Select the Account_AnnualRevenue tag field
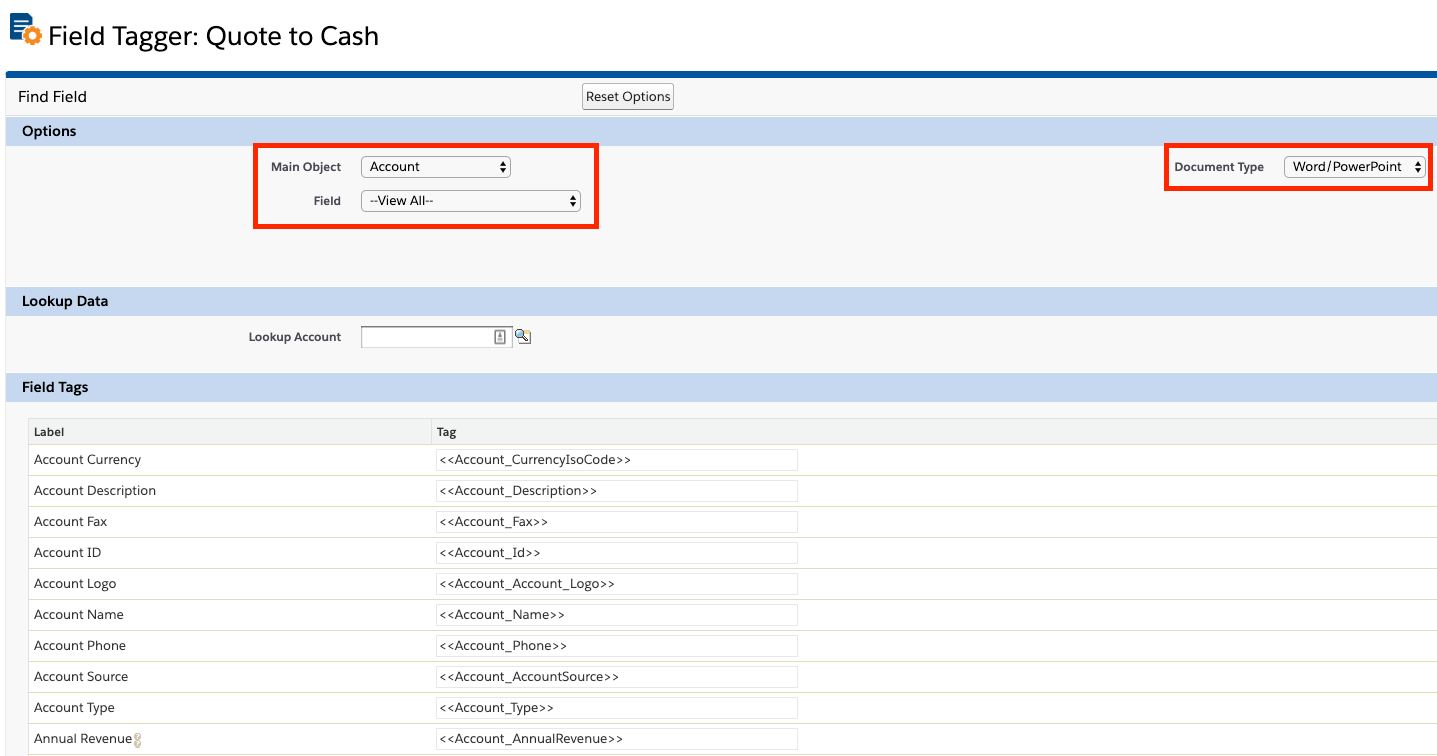The width and height of the screenshot is (1437, 756). click(617, 739)
